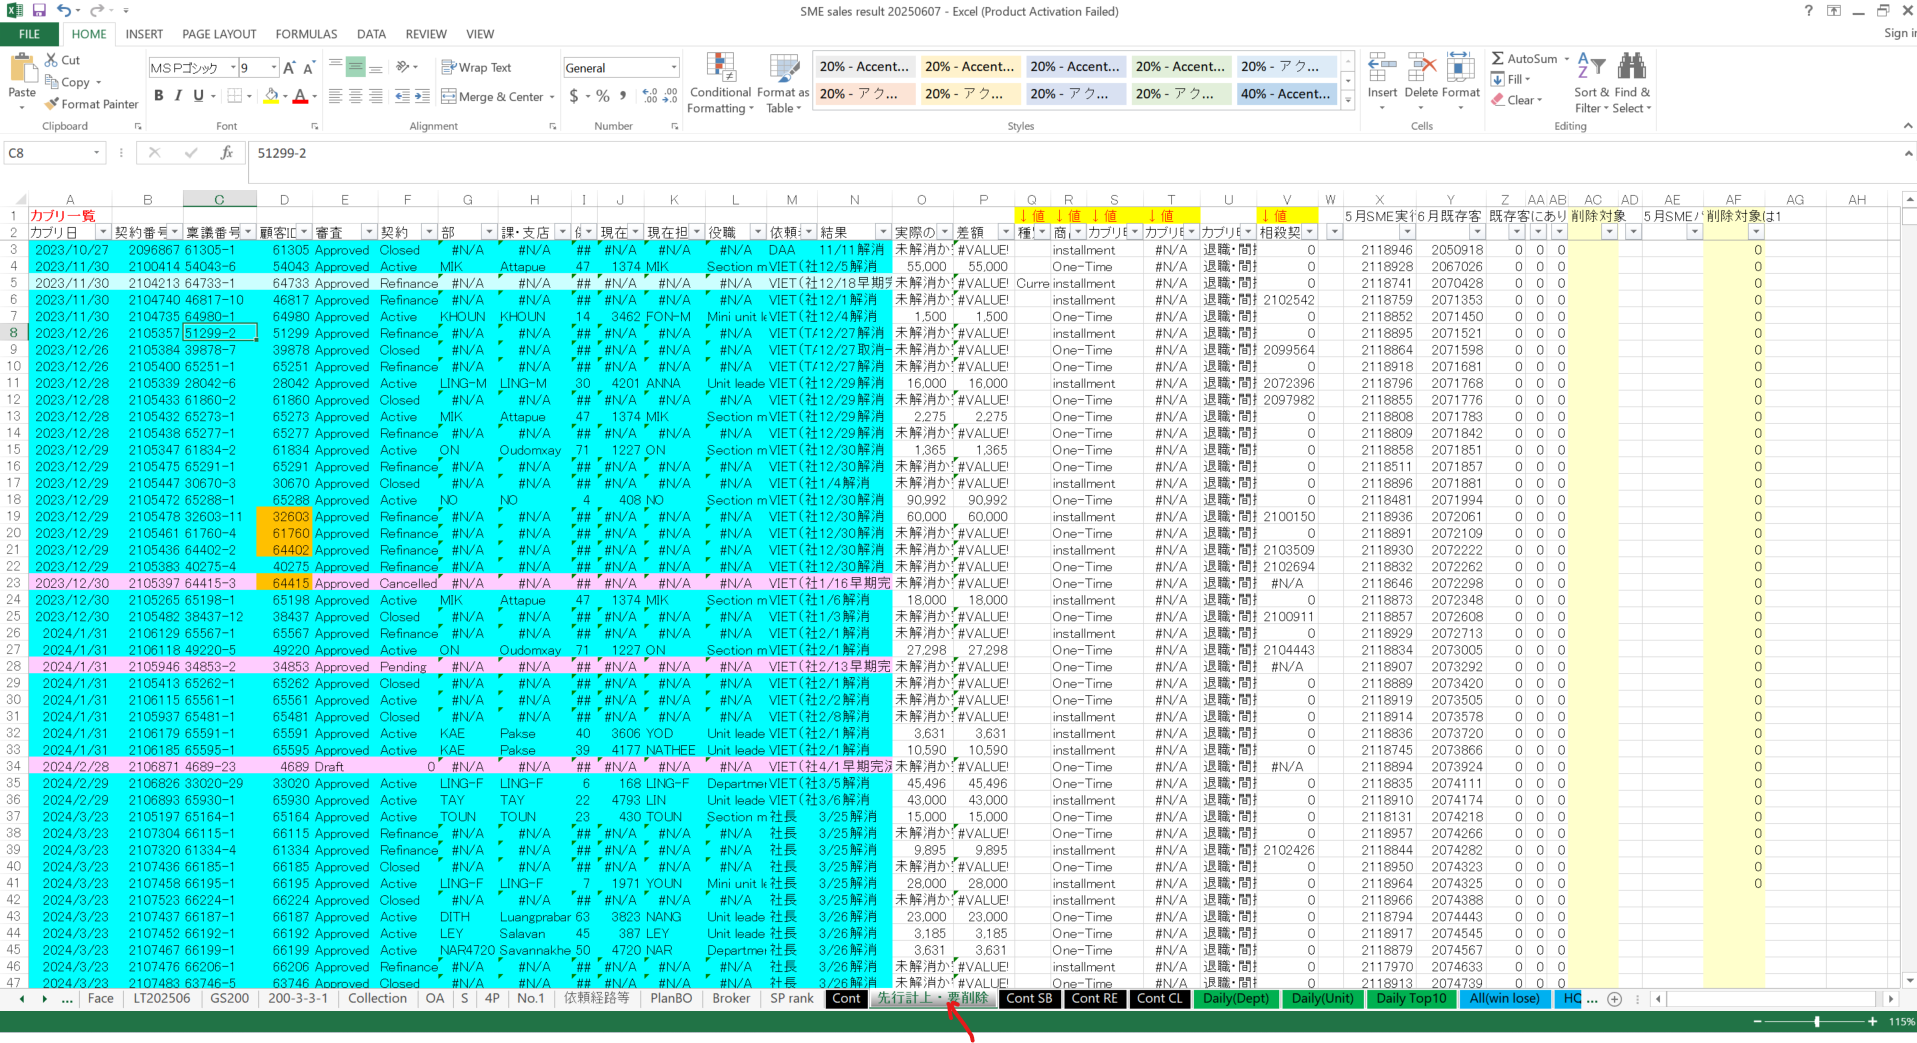Switch to the Daily(Dept) sheet tab
The image size is (1917, 1043).
(1235, 998)
